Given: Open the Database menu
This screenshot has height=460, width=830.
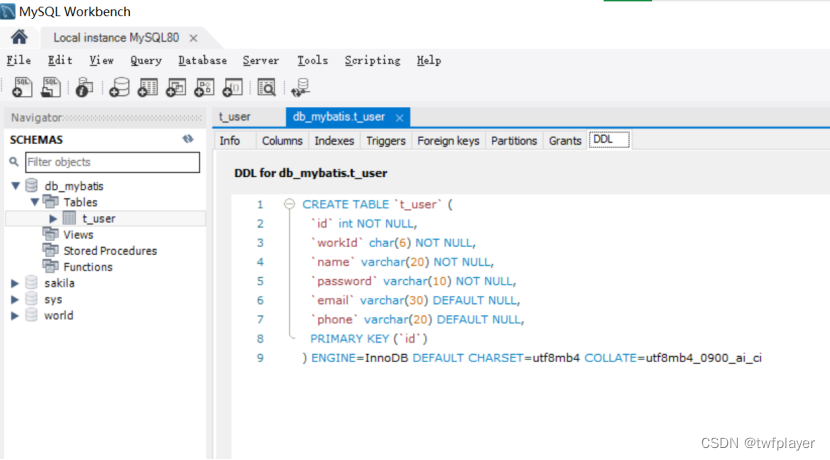Looking at the screenshot, I should tap(203, 60).
